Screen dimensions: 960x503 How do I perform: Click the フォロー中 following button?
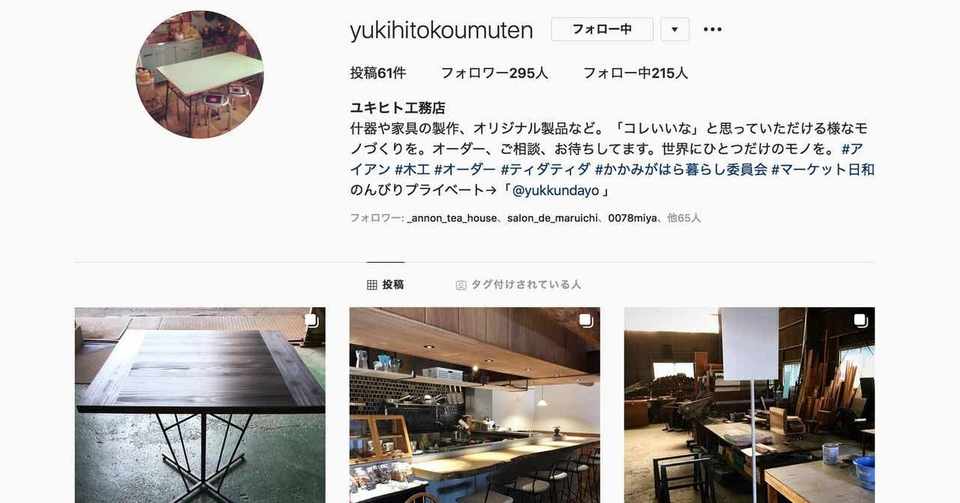(602, 29)
